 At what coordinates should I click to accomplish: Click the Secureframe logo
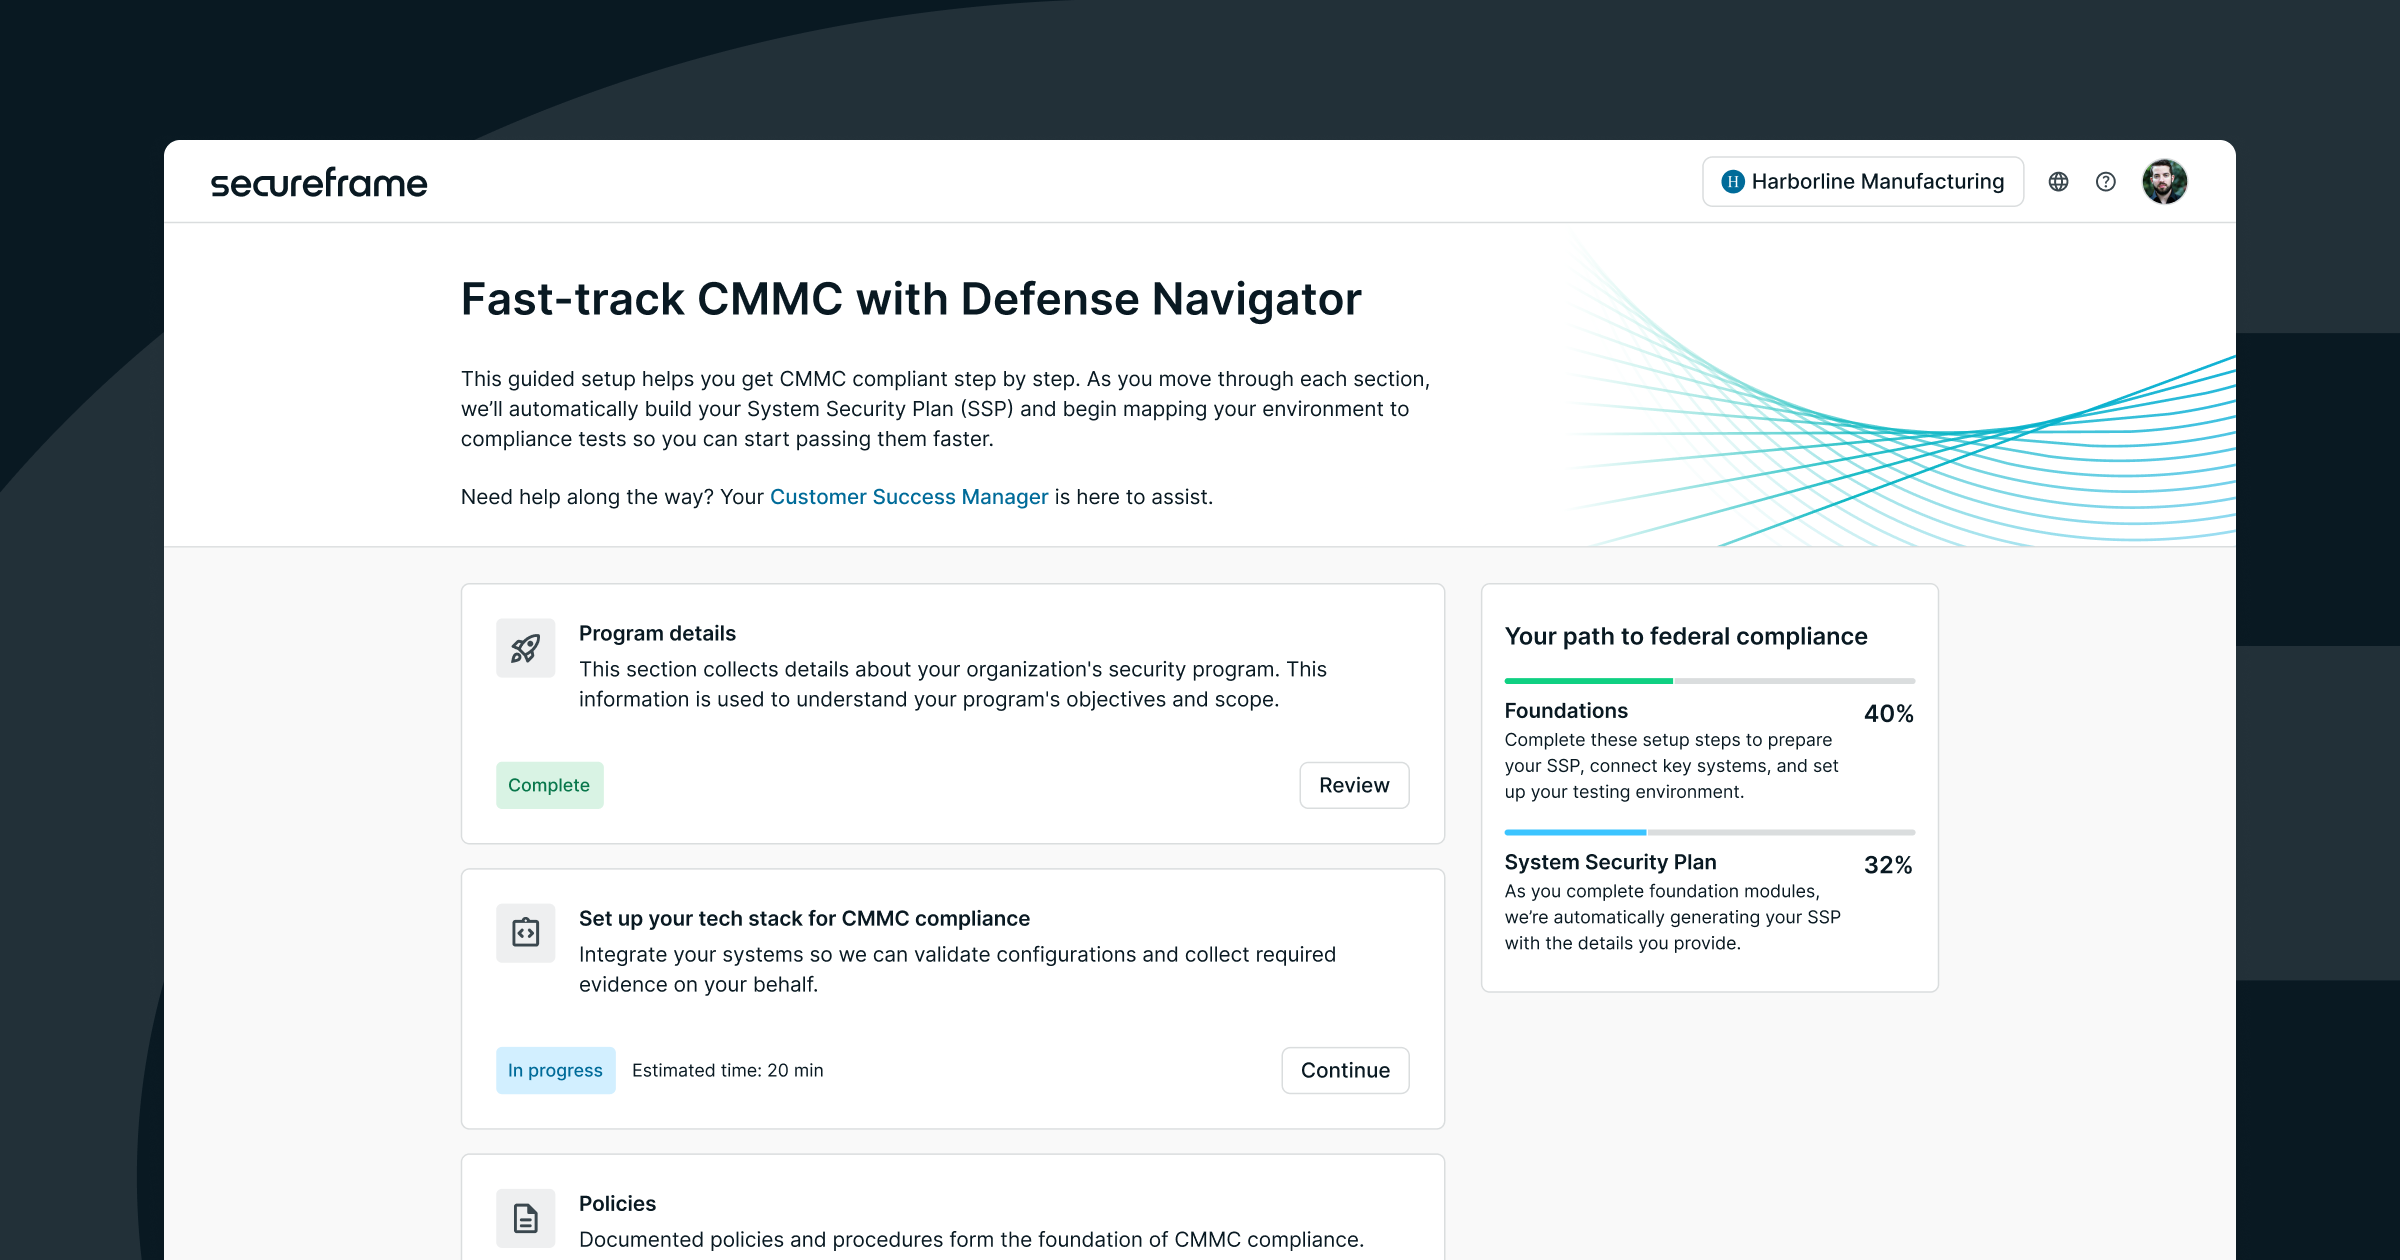click(318, 183)
